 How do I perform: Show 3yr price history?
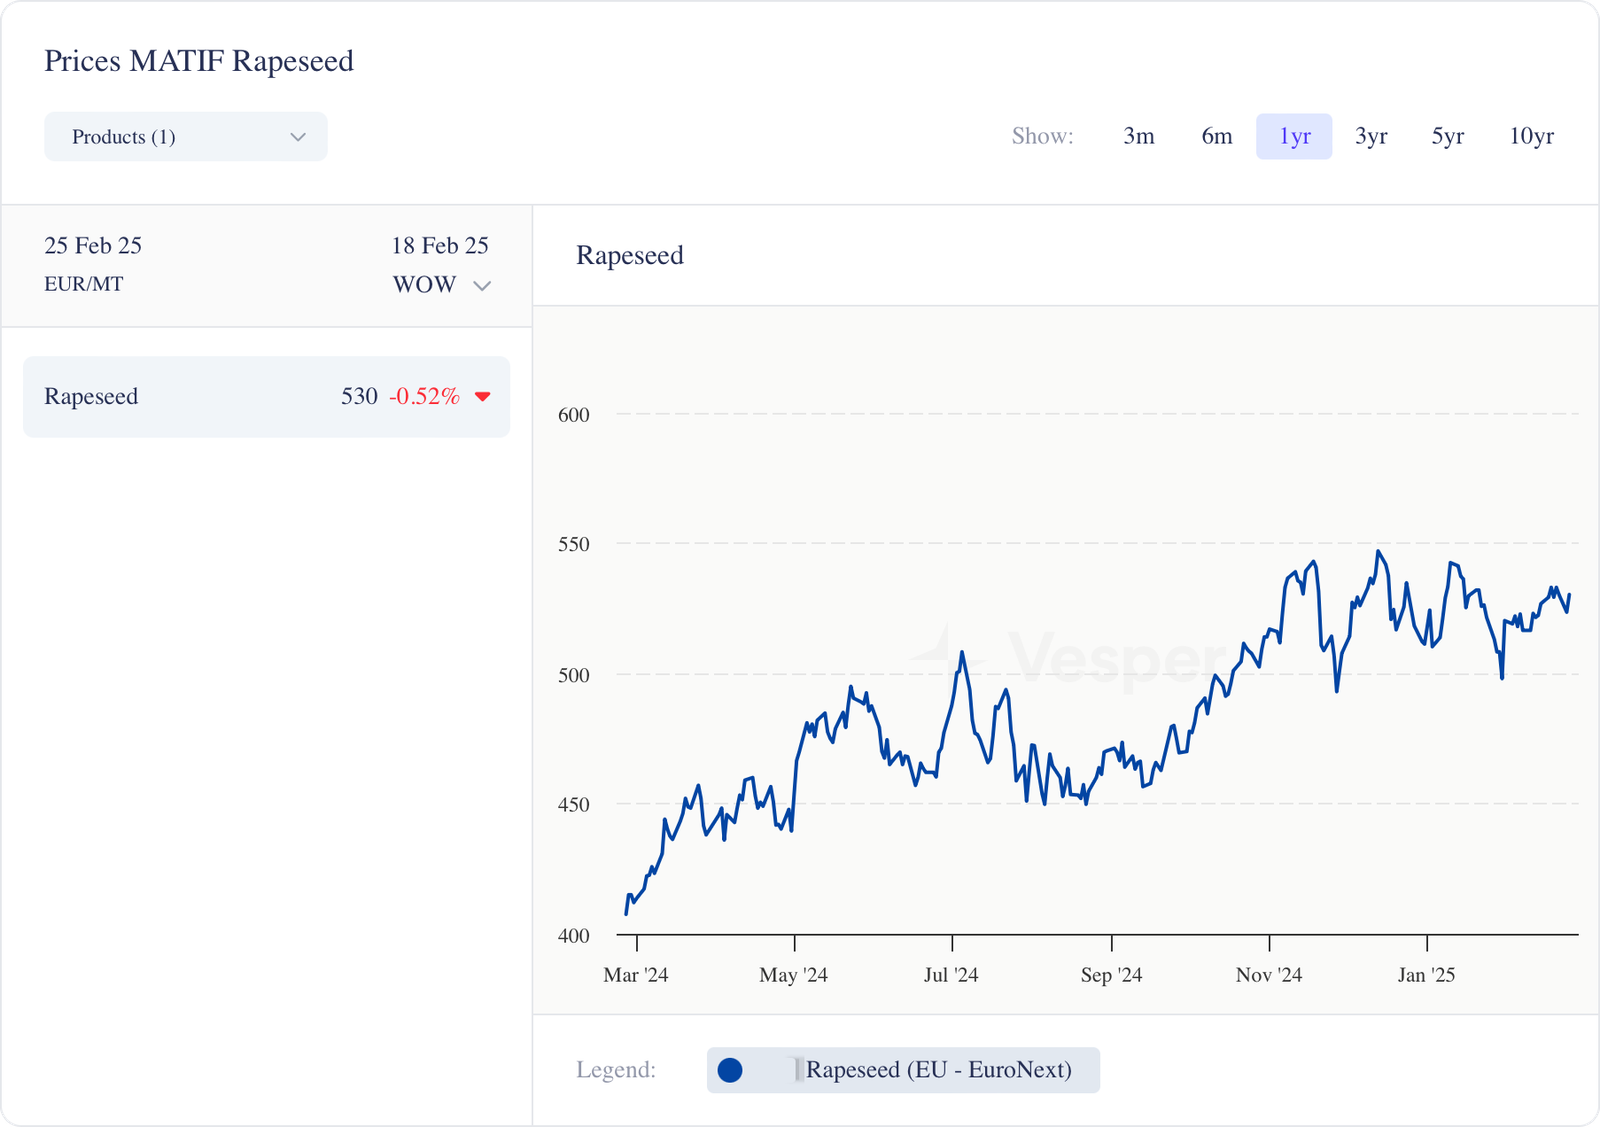pyautogui.click(x=1370, y=136)
